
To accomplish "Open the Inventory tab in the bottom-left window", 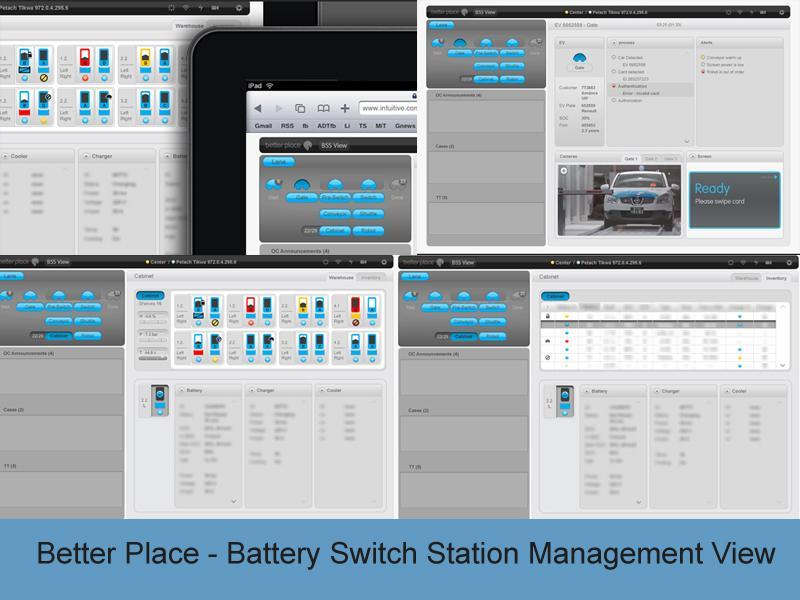I will [x=371, y=278].
